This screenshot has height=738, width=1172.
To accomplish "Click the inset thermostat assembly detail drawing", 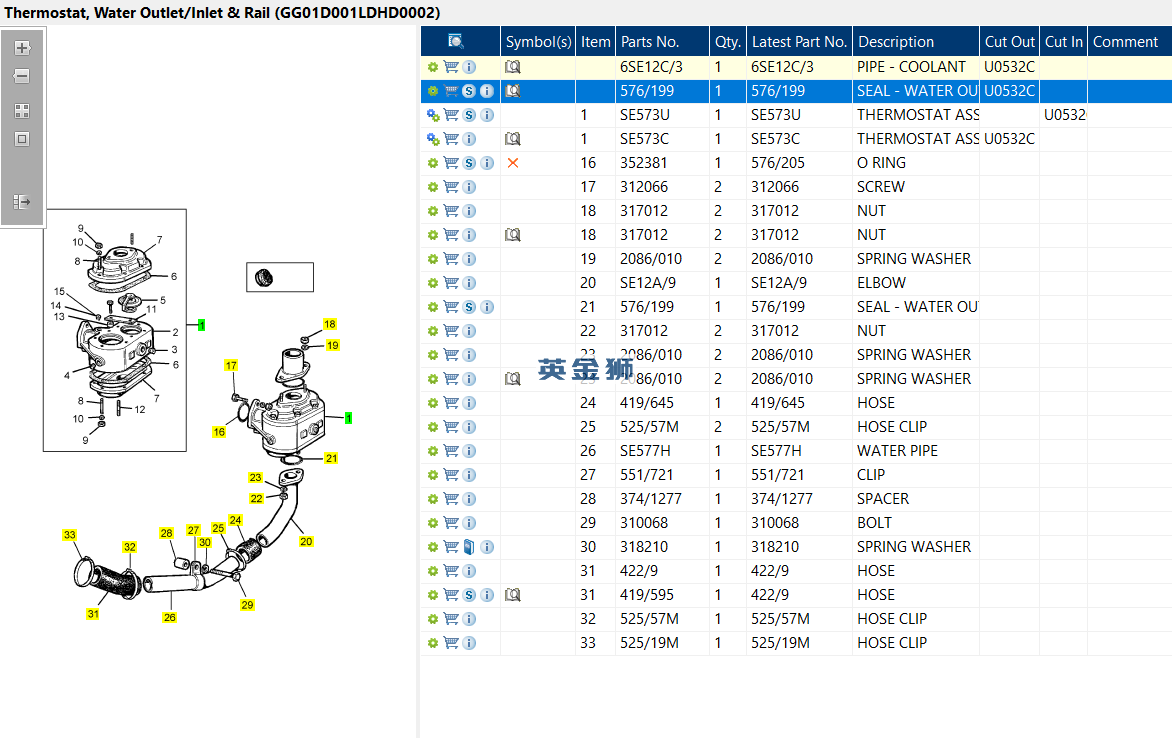I will click(114, 330).
